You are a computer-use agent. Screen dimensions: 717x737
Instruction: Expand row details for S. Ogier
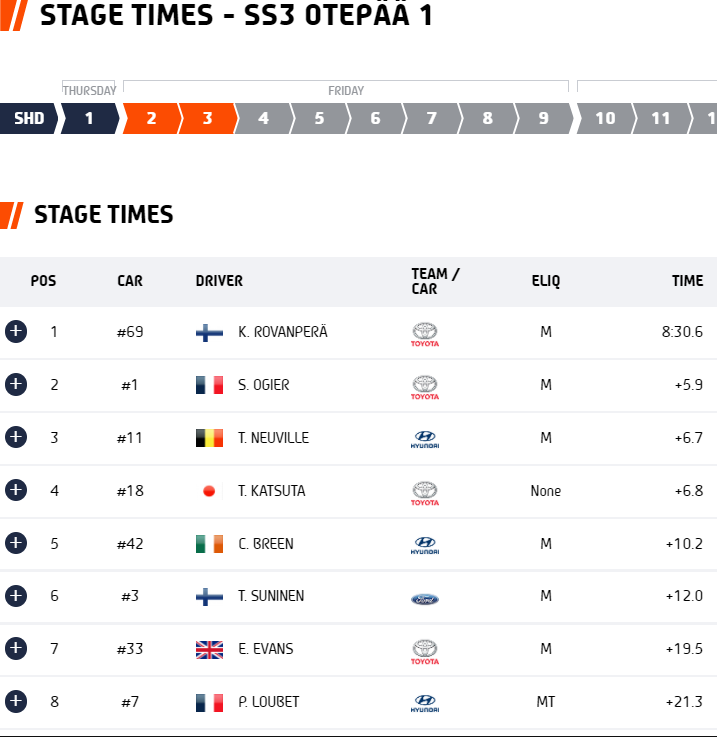15,384
